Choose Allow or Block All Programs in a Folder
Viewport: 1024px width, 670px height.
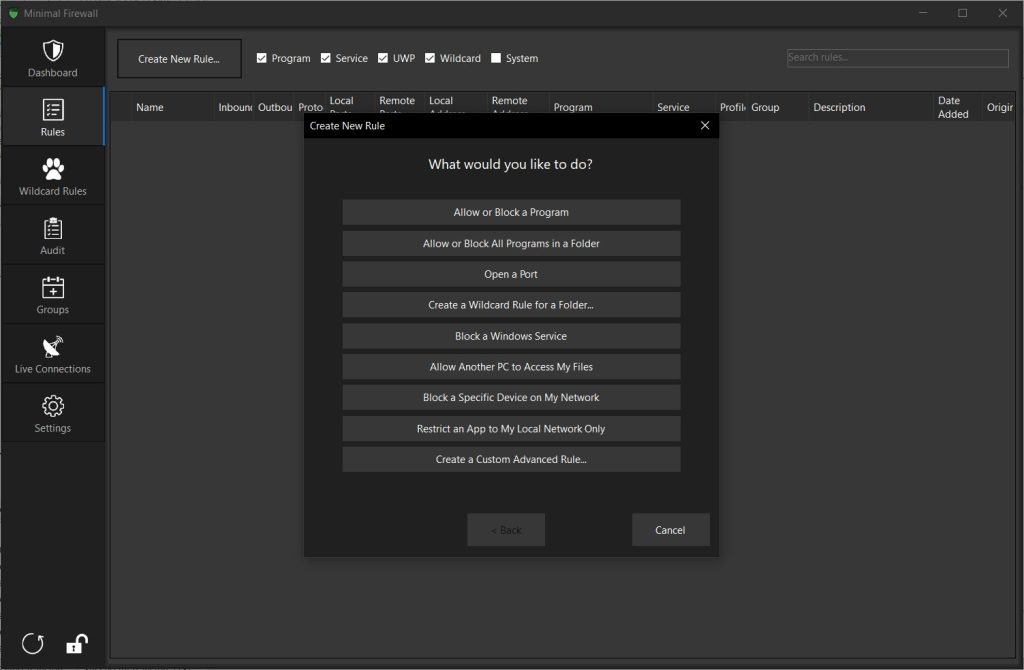[511, 244]
